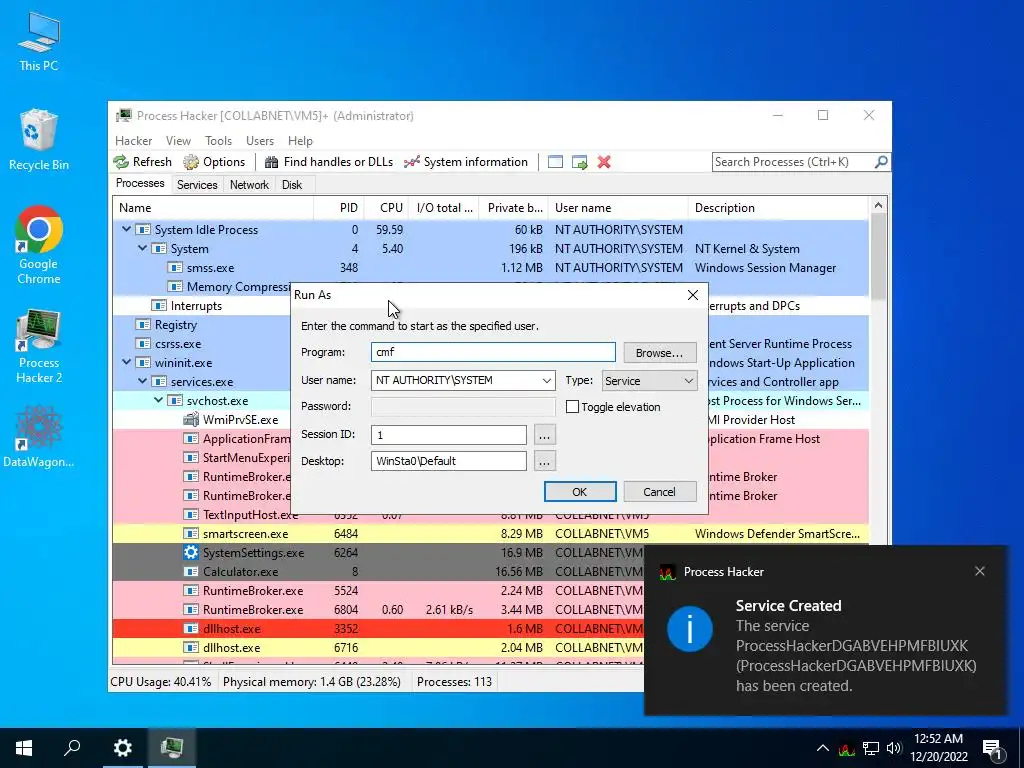Open Google Chrome desktop shortcut

tap(39, 245)
